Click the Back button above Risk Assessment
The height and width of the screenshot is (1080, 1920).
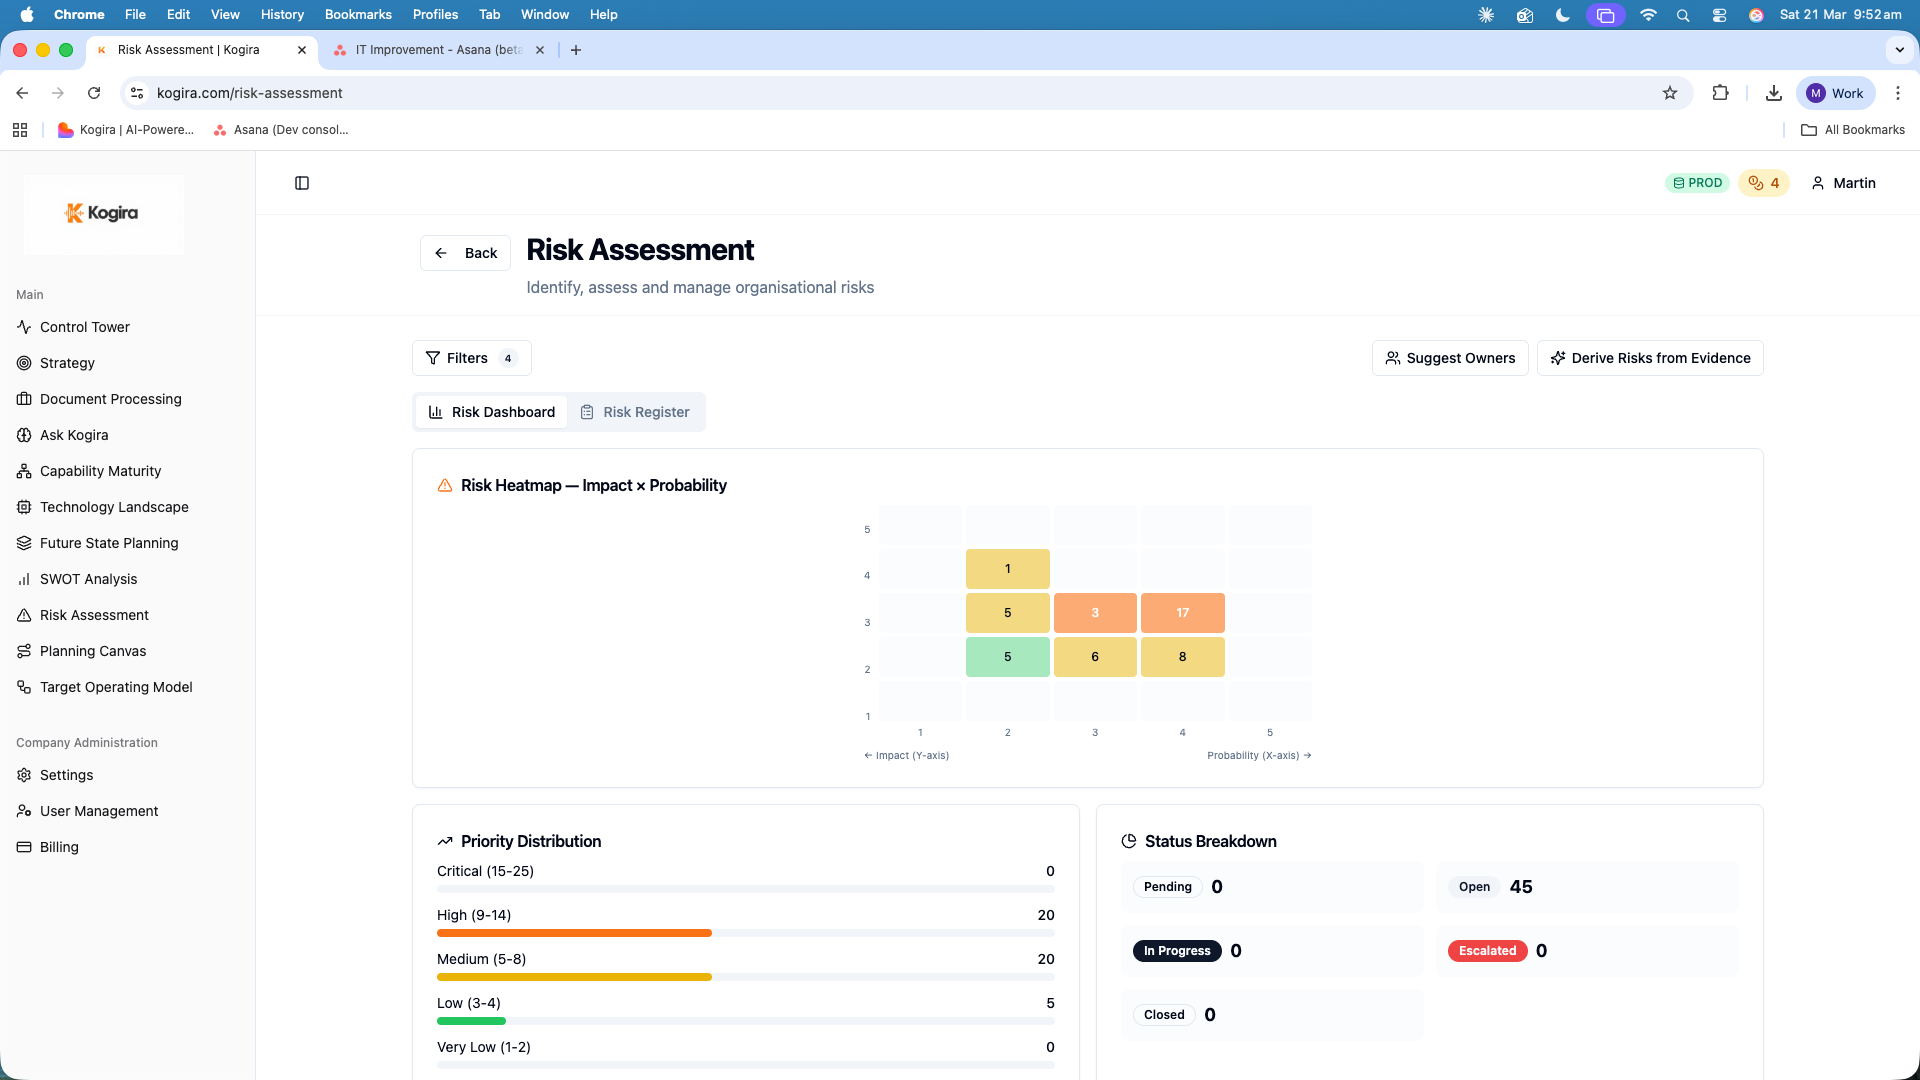[x=465, y=253]
